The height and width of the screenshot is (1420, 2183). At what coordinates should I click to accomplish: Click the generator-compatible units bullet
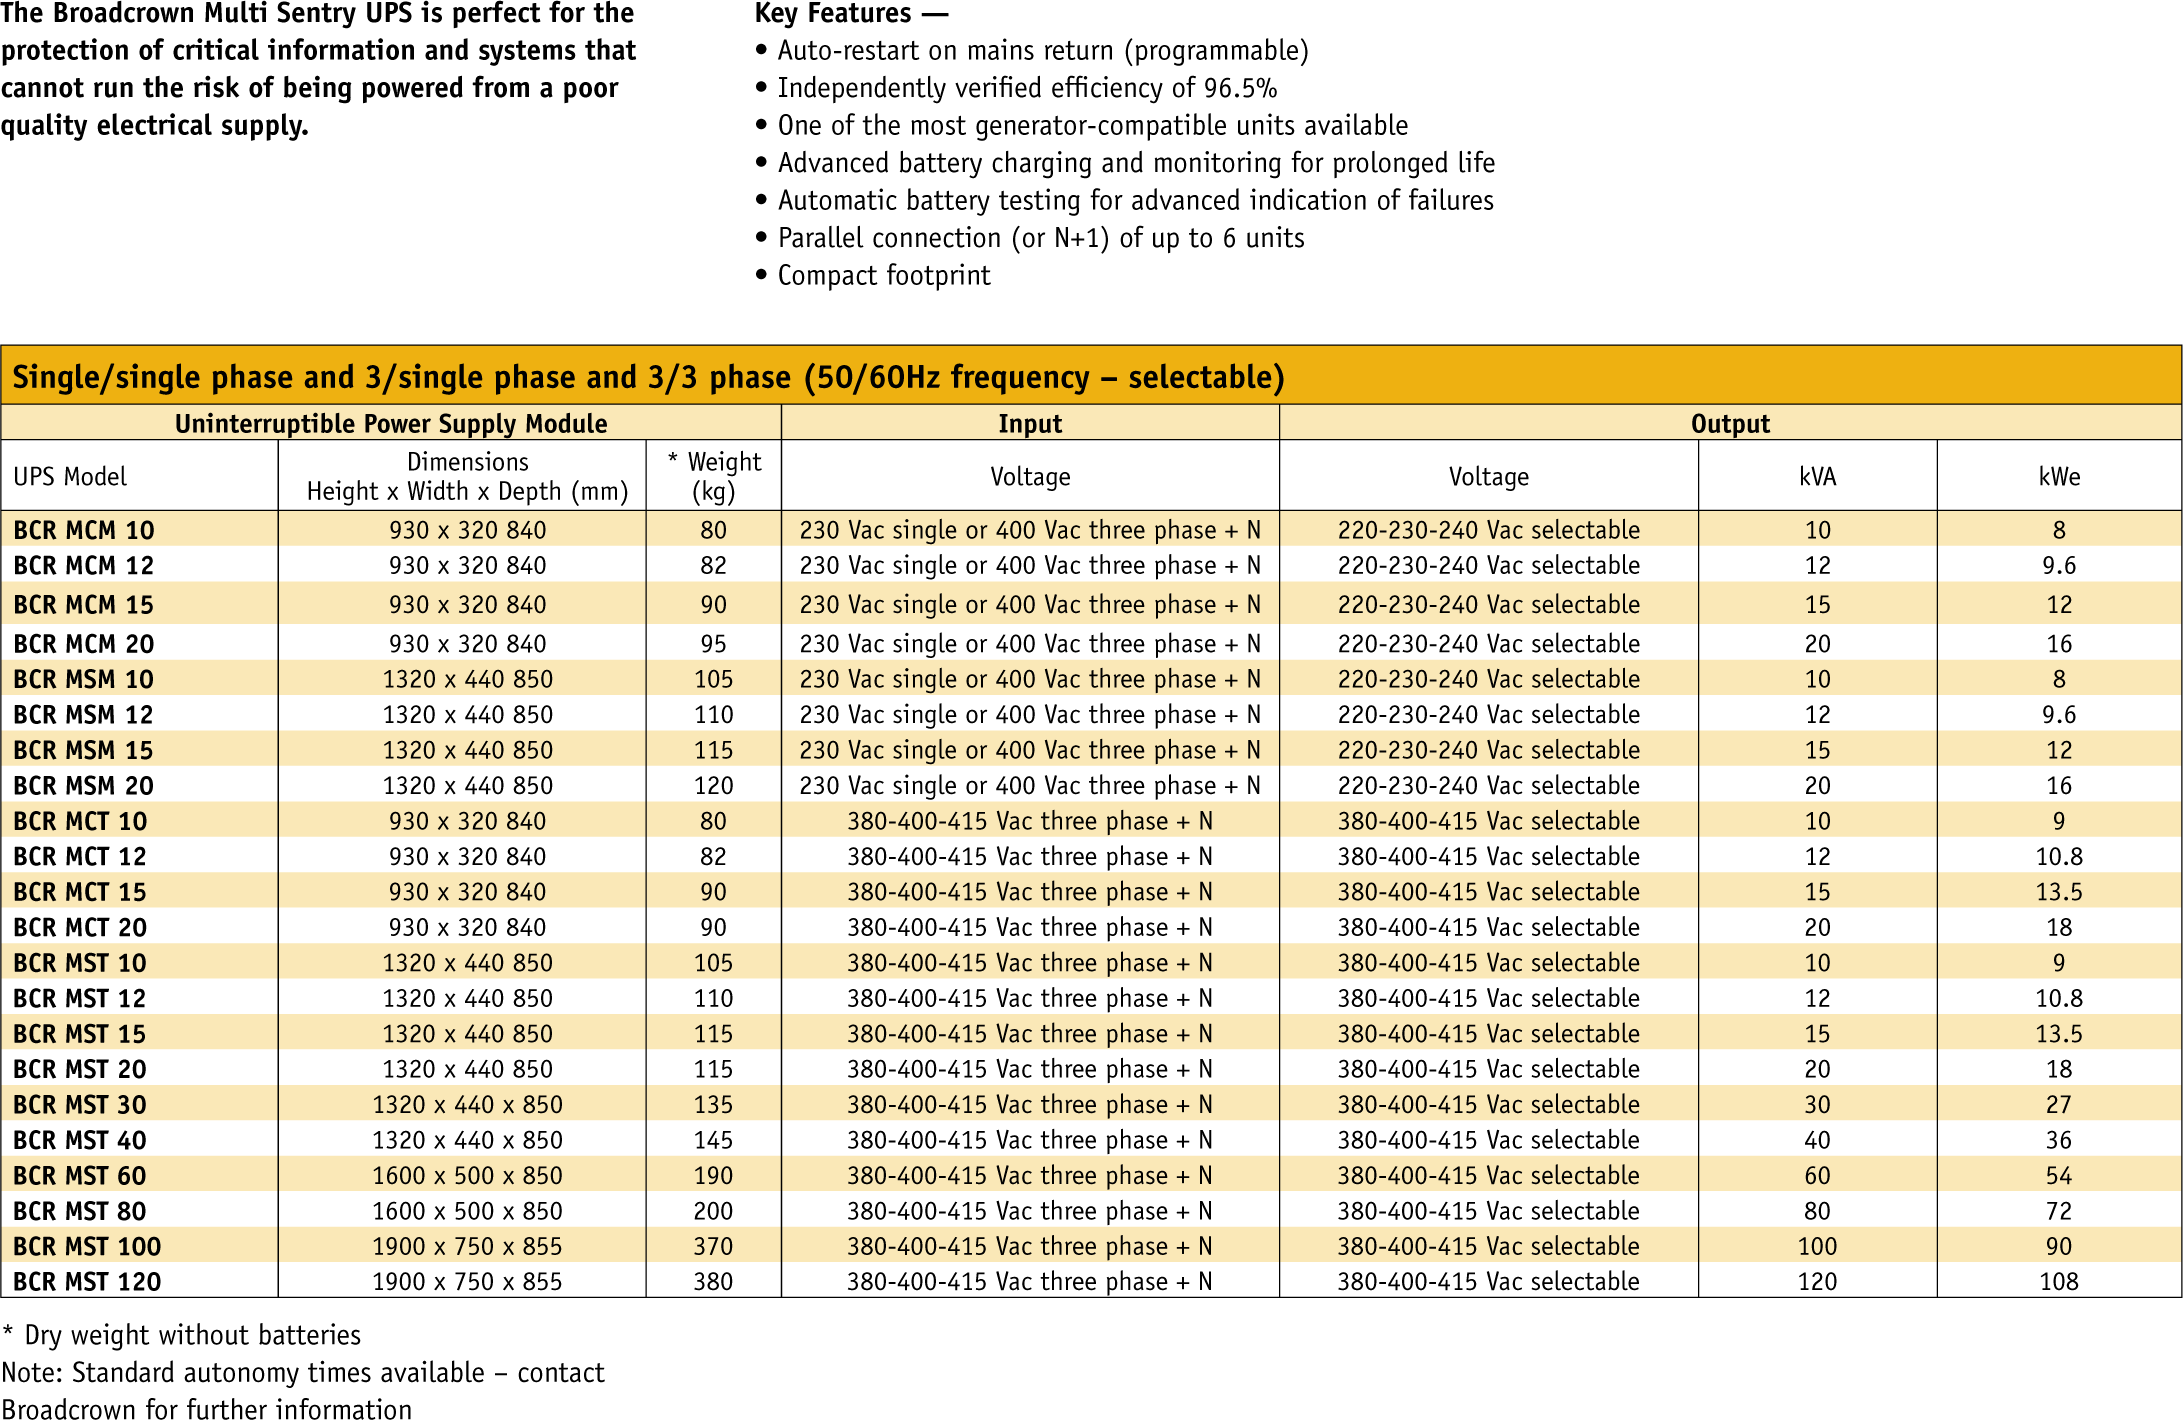(x=1082, y=126)
